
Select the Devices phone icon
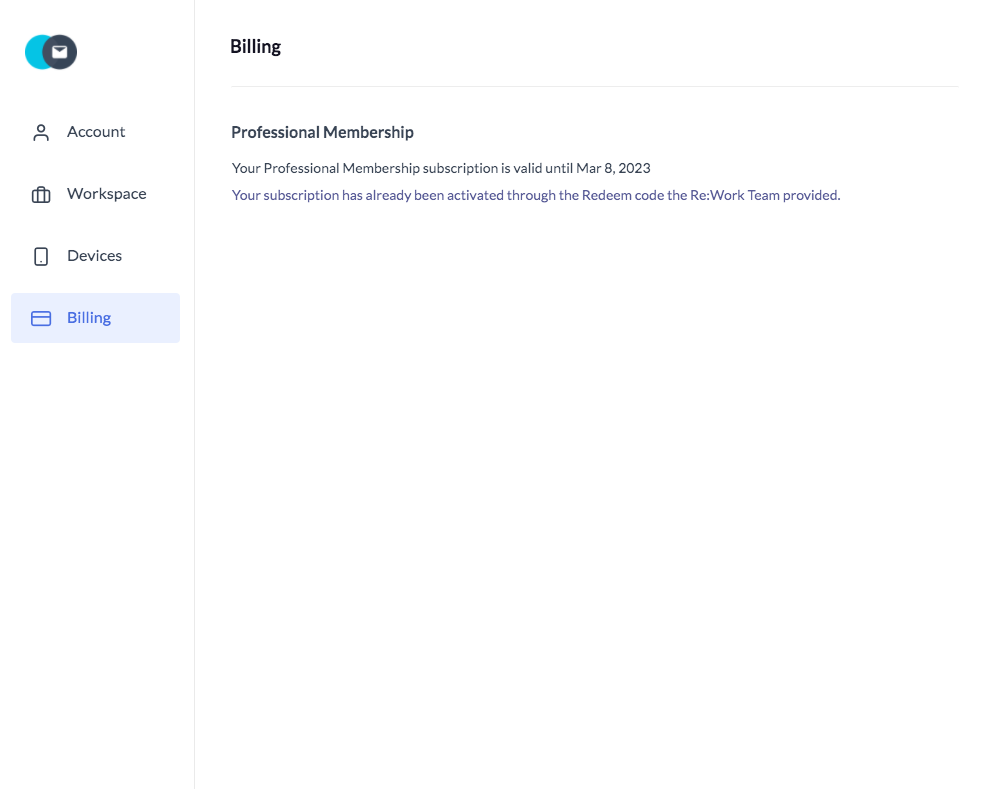click(x=41, y=256)
